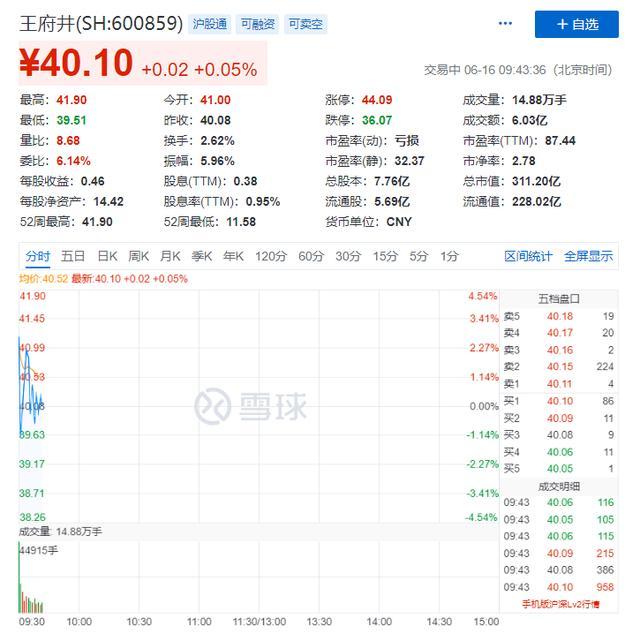The width and height of the screenshot is (640, 641).
Task: Click the 换手 value 2.62%
Action: click(217, 141)
